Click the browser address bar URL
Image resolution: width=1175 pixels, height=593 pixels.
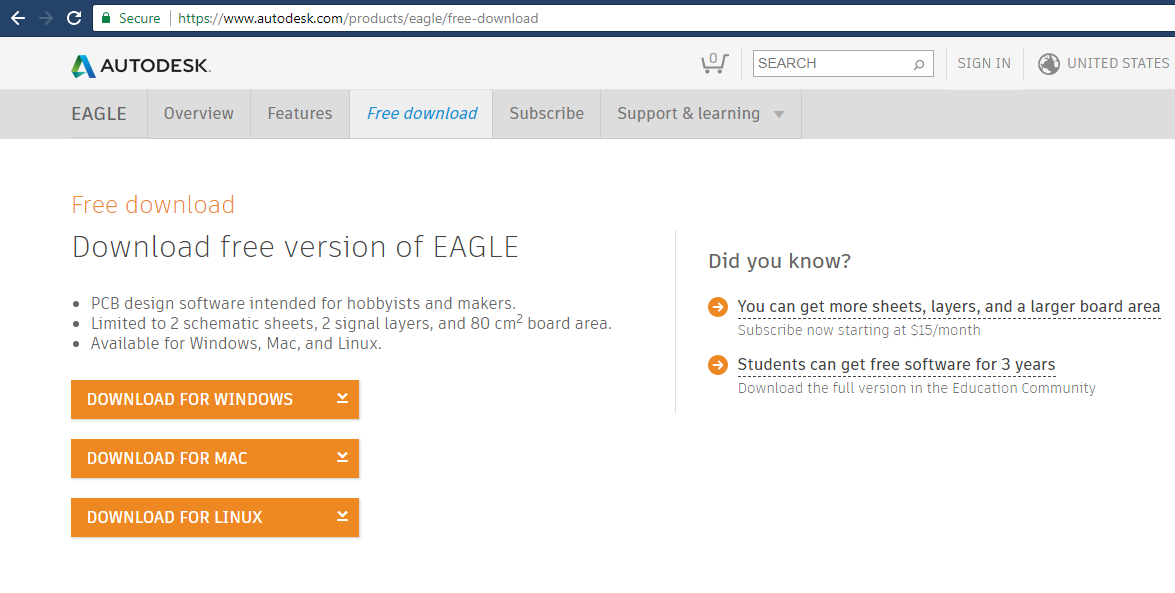[x=358, y=18]
